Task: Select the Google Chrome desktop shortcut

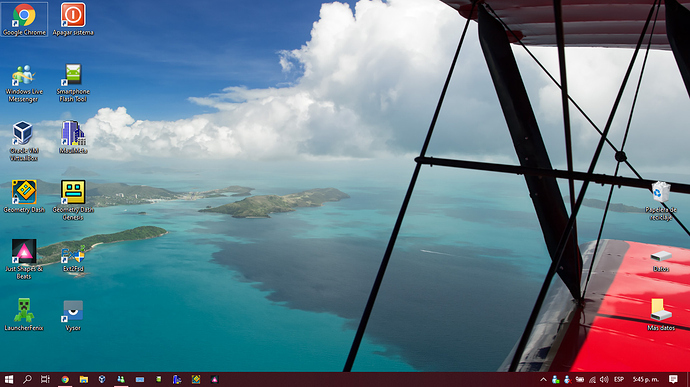Action: 24,19
